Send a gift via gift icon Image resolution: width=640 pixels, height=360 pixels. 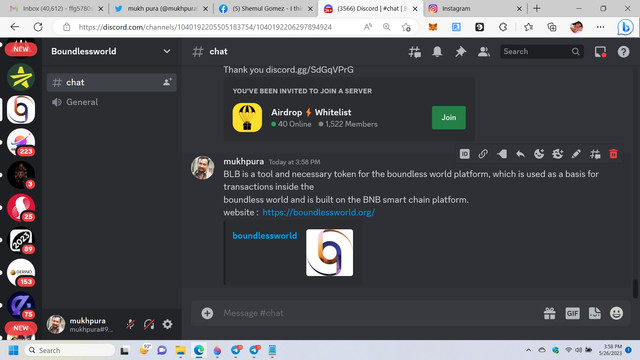pos(549,313)
